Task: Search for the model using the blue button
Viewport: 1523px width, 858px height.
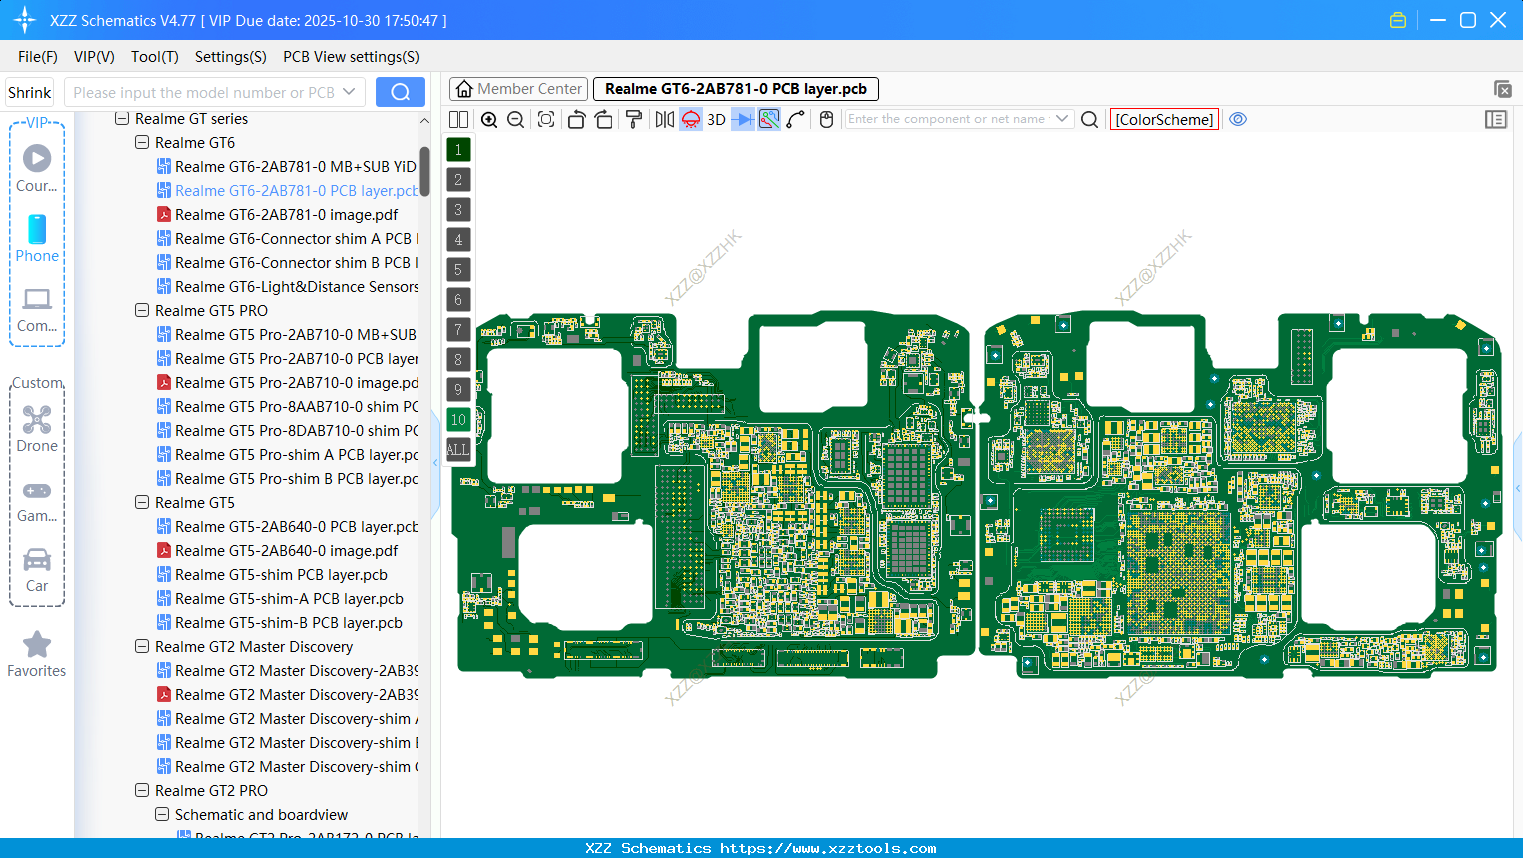Action: (x=400, y=92)
